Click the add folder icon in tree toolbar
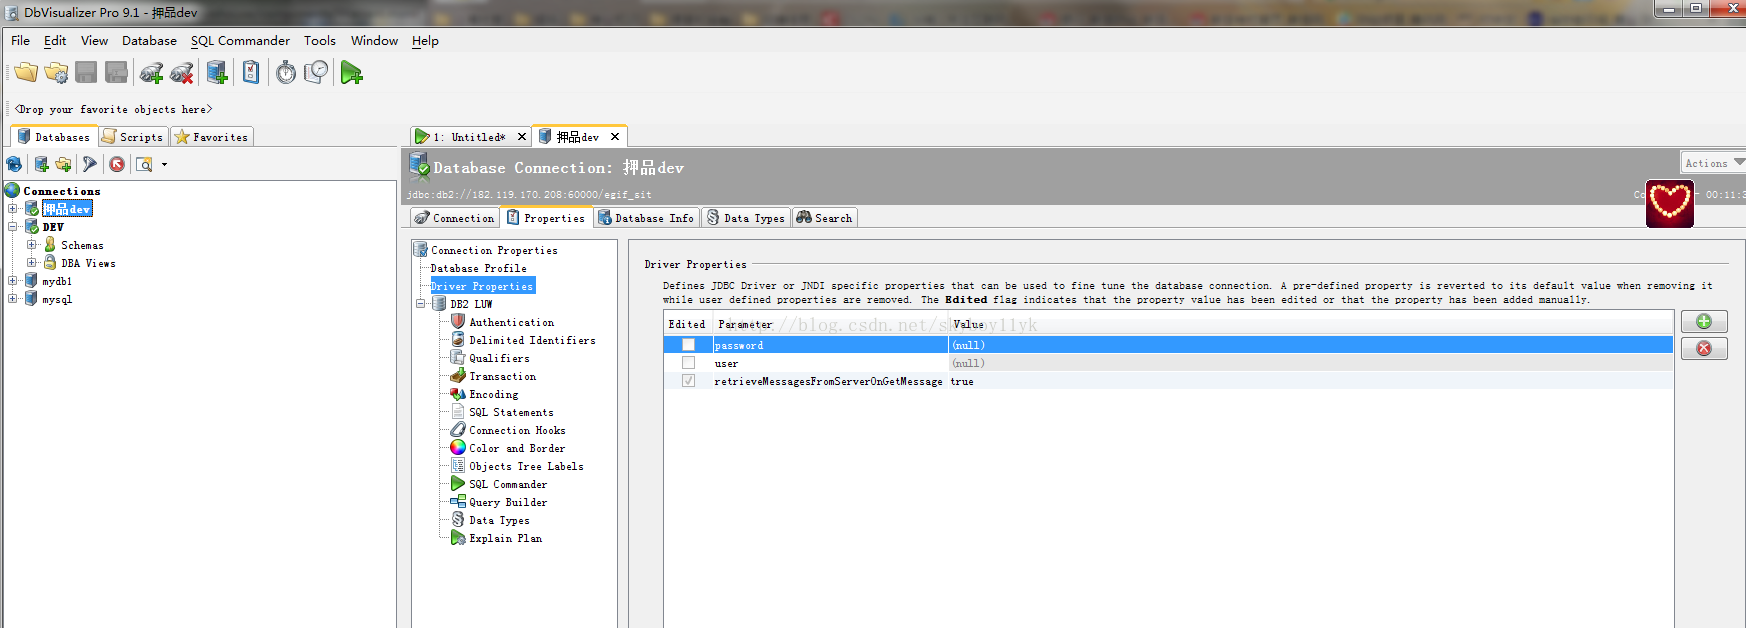The image size is (1746, 628). click(64, 164)
